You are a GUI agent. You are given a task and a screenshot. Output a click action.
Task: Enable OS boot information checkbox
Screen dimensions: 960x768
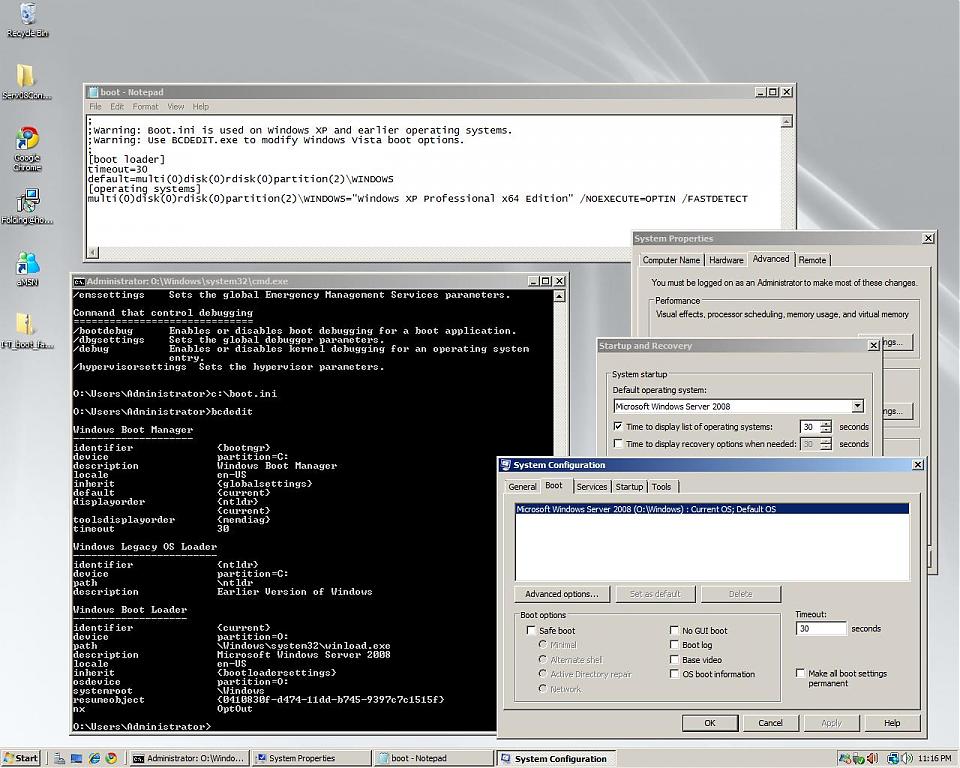pyautogui.click(x=674, y=674)
